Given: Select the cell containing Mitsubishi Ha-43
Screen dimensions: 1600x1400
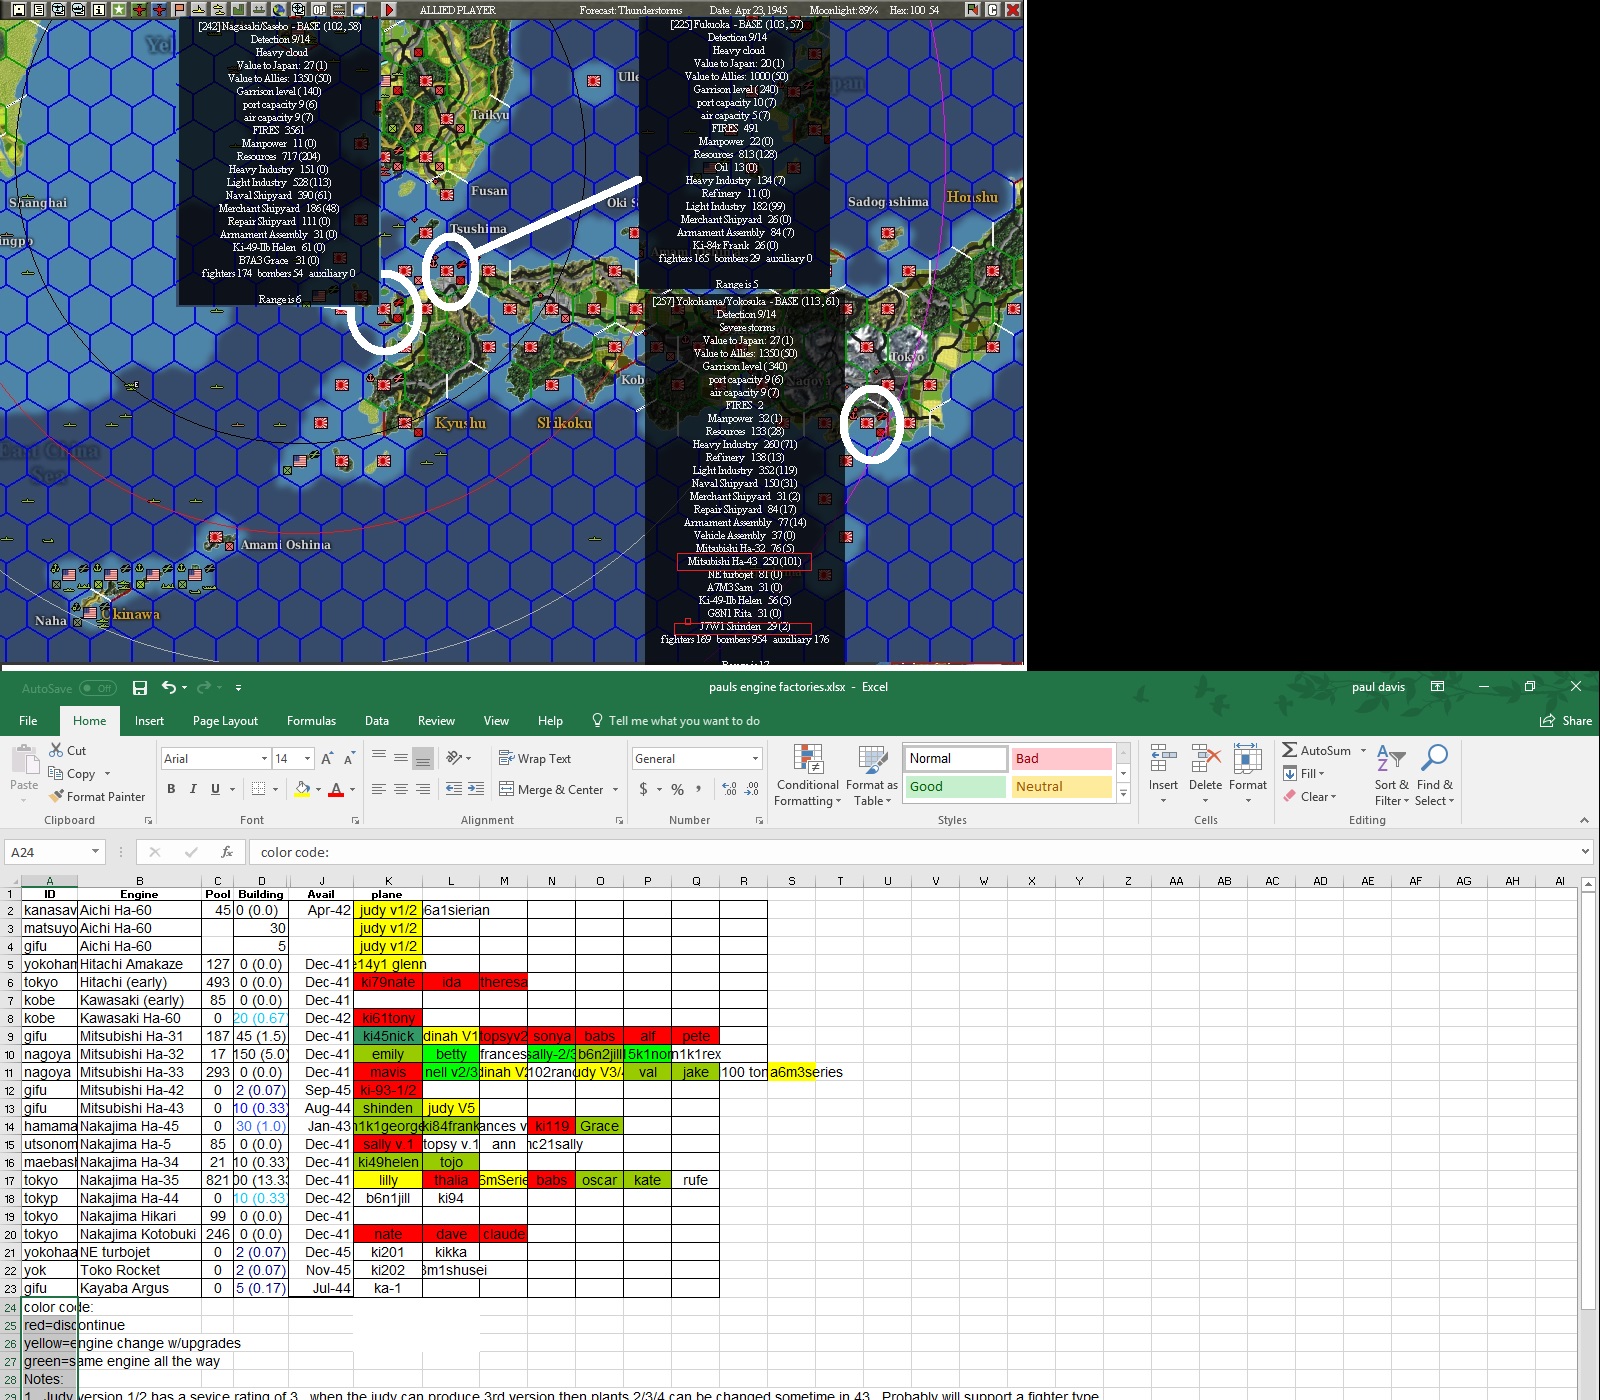Looking at the screenshot, I should click(x=140, y=1108).
